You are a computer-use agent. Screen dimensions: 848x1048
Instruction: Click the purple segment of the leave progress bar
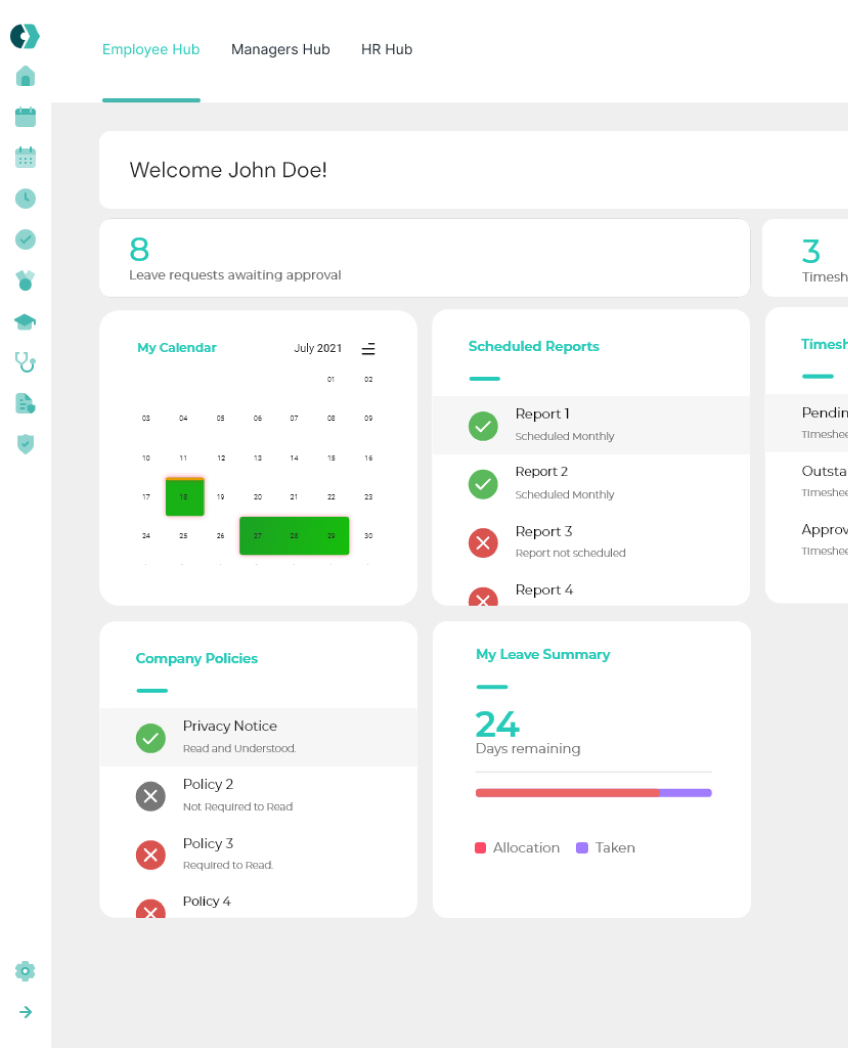coord(686,793)
